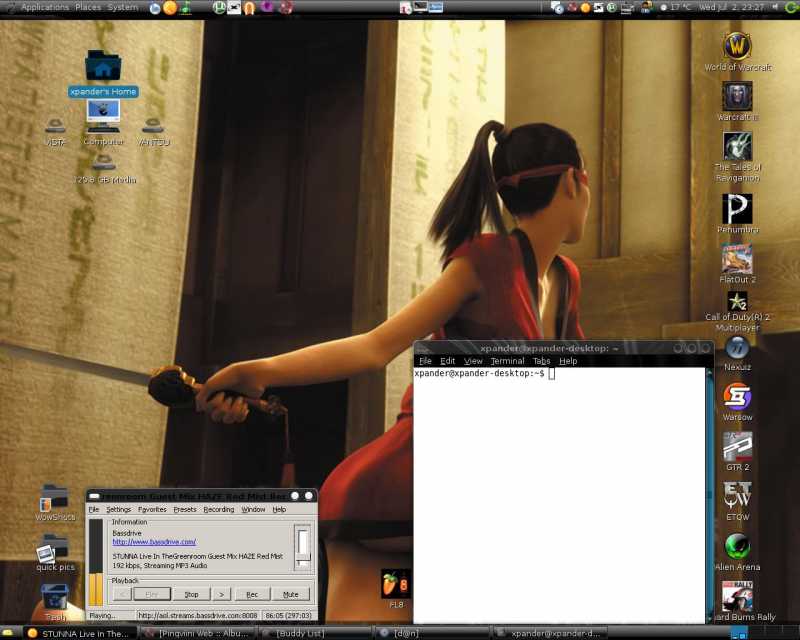The image size is (800, 640).
Task: Click in the terminal prompt area
Action: point(559,493)
